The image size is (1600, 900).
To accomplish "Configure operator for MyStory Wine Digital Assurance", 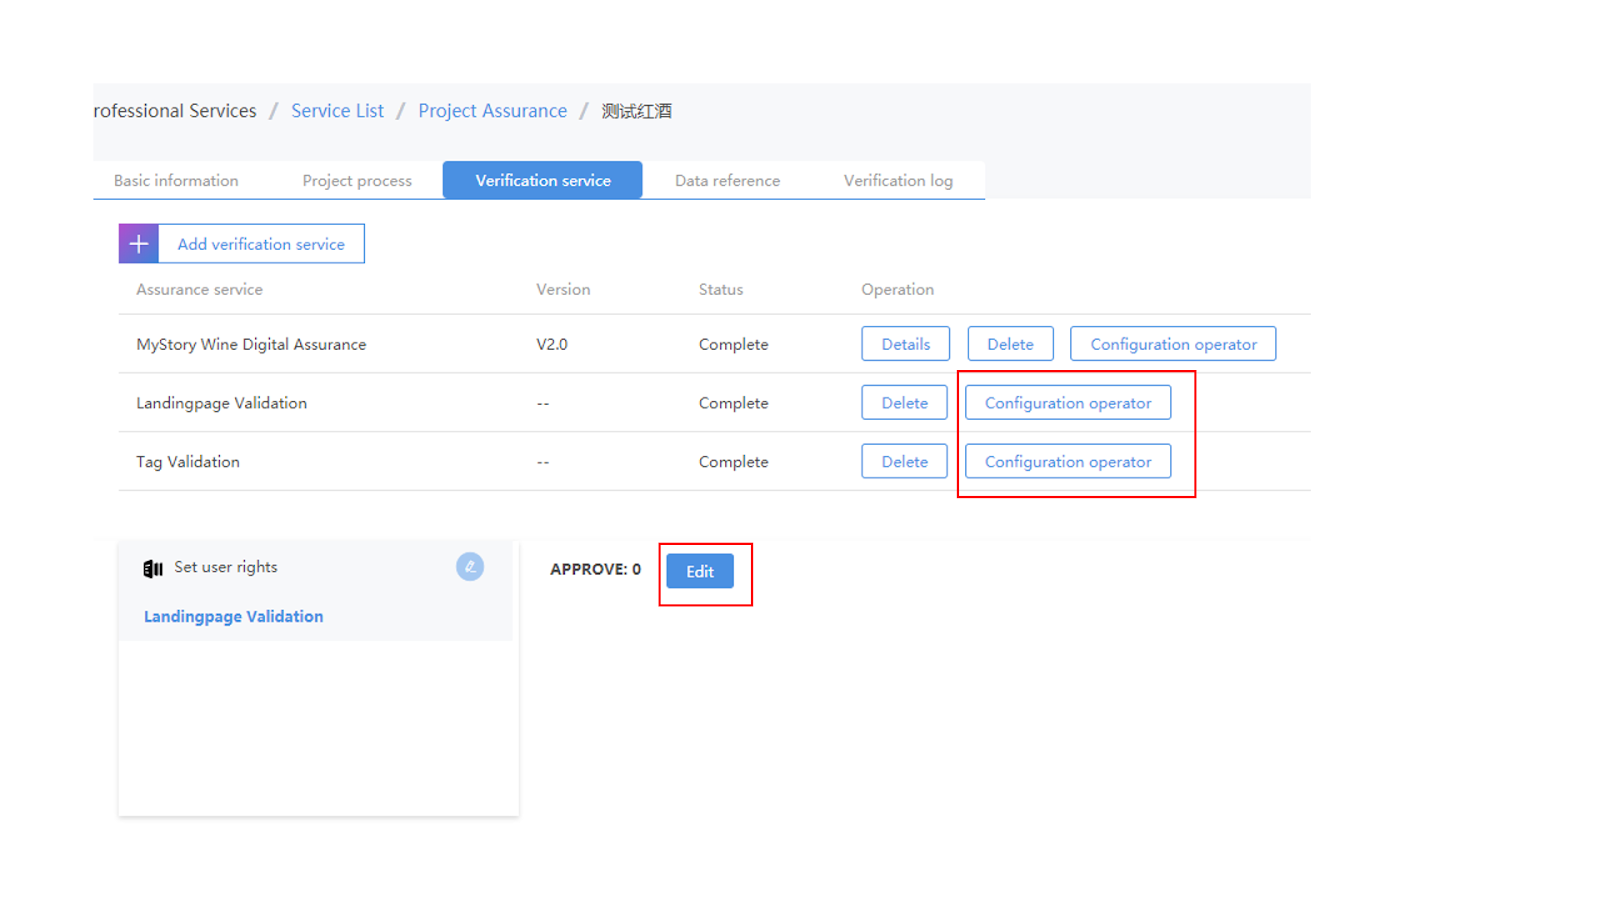I will point(1173,344).
